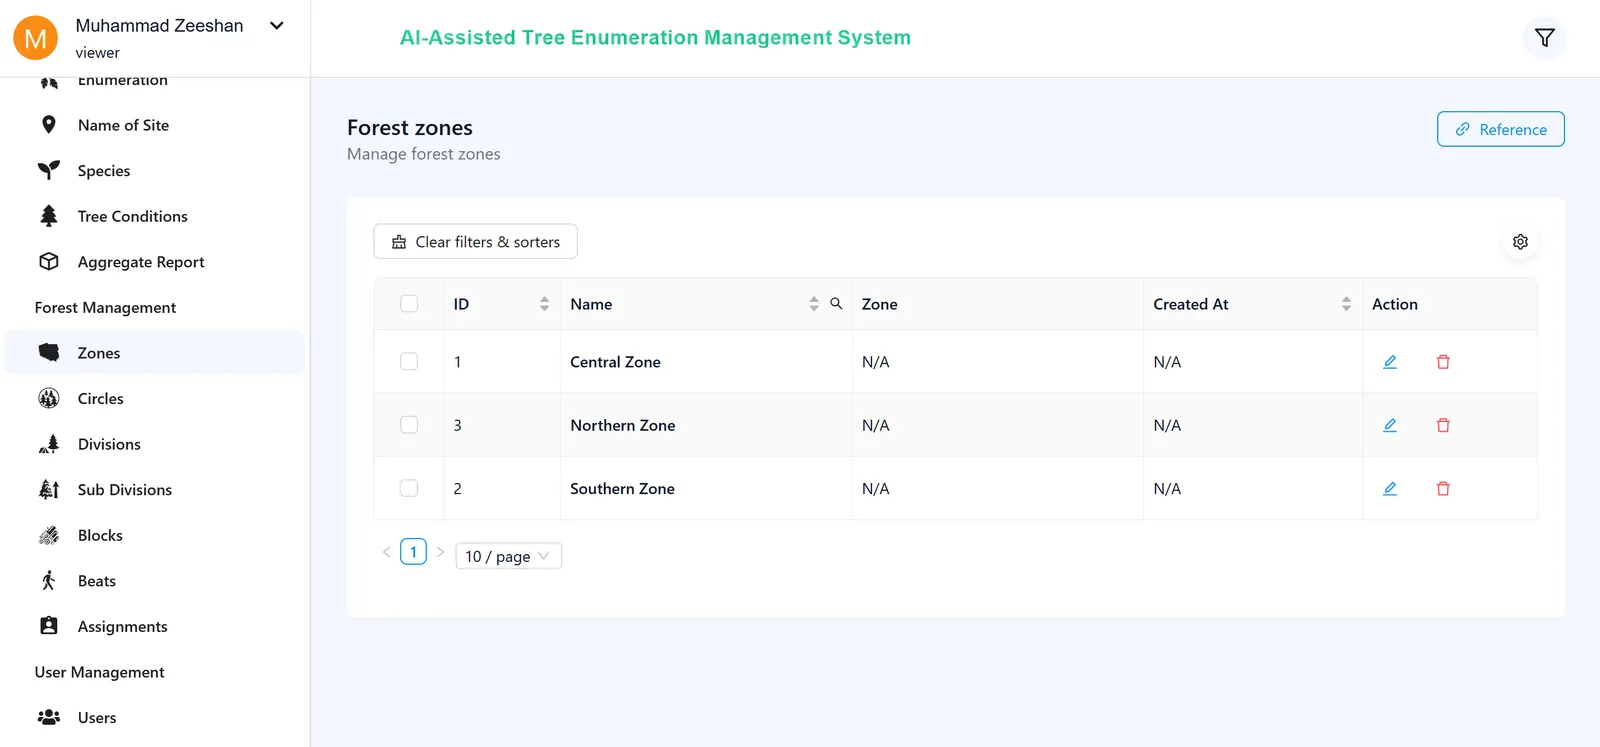Screen dimensions: 1600x747
Task: Sort by Name column arrows
Action: 814,304
